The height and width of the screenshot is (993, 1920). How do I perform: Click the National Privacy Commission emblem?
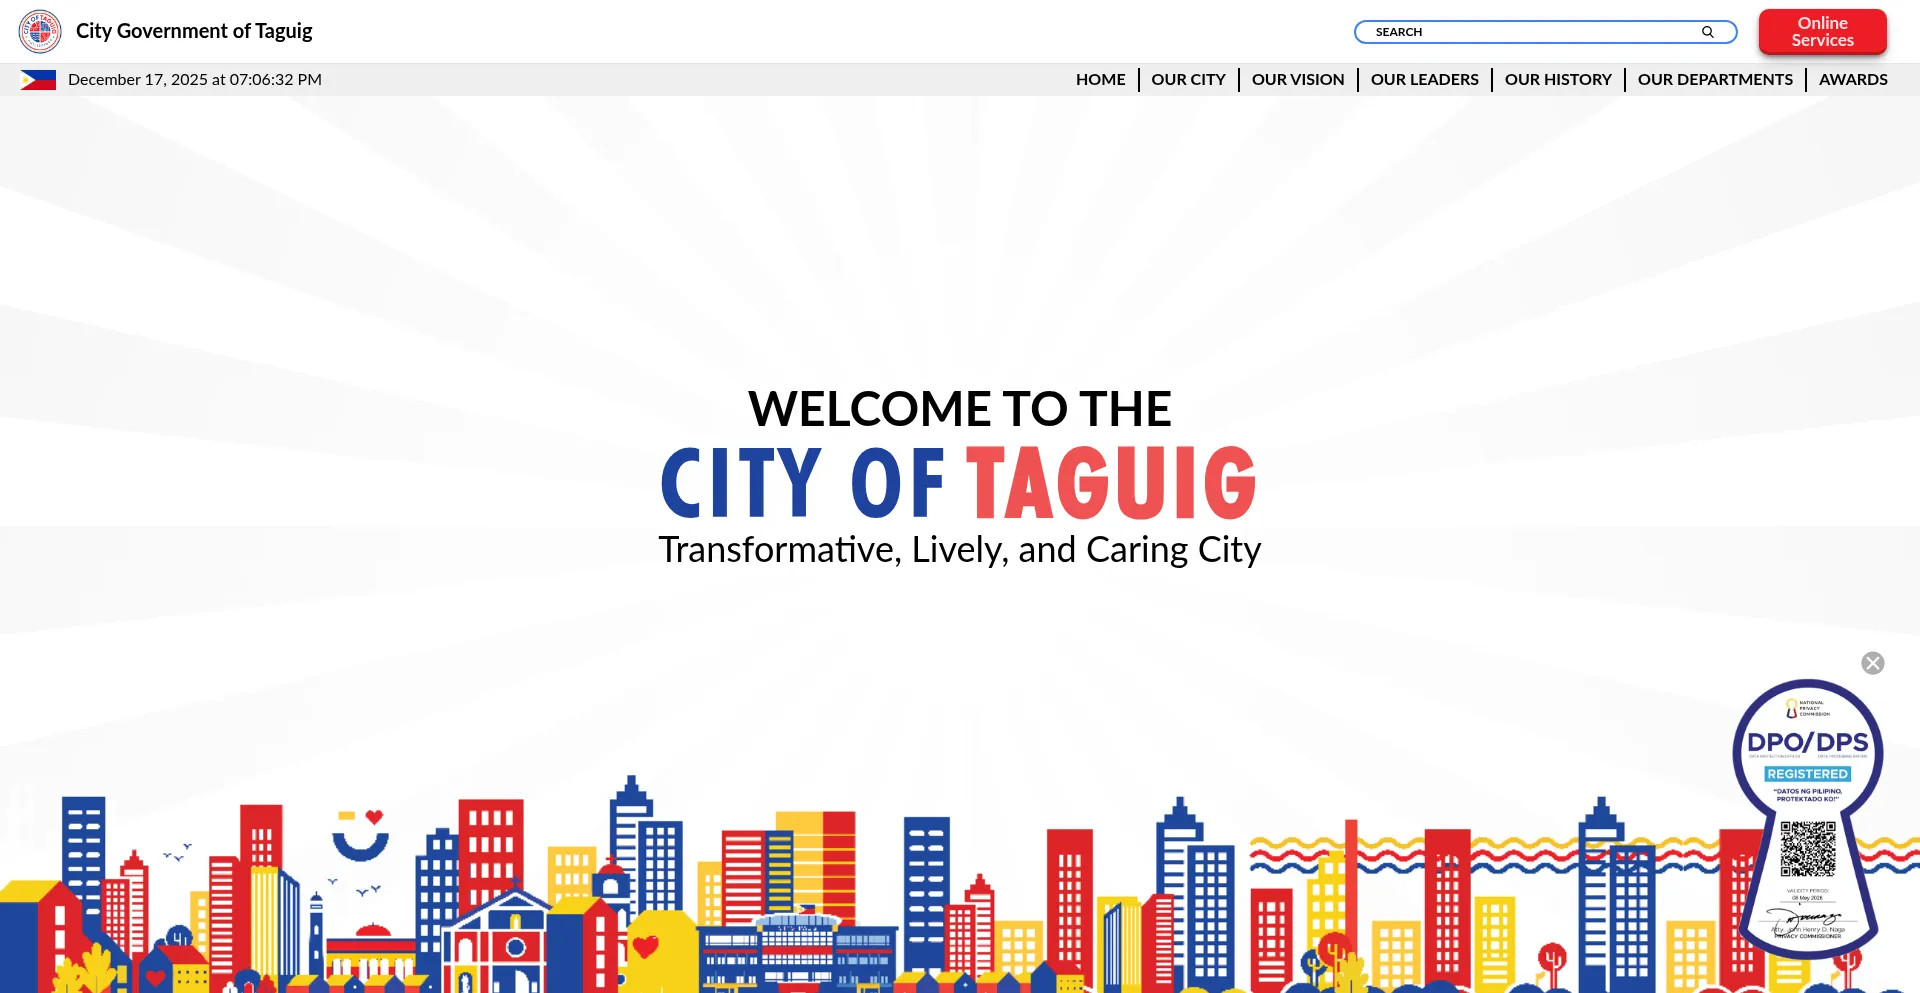pos(1806,707)
